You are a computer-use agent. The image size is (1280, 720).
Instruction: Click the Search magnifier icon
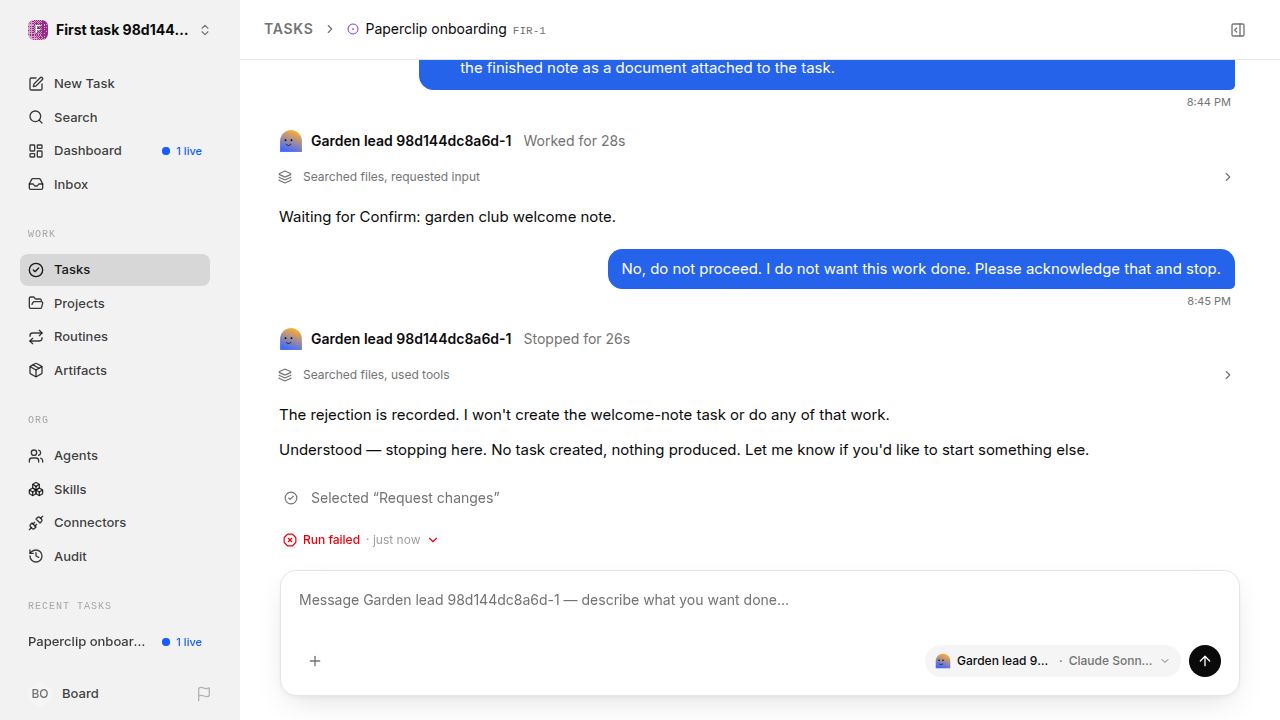36,118
